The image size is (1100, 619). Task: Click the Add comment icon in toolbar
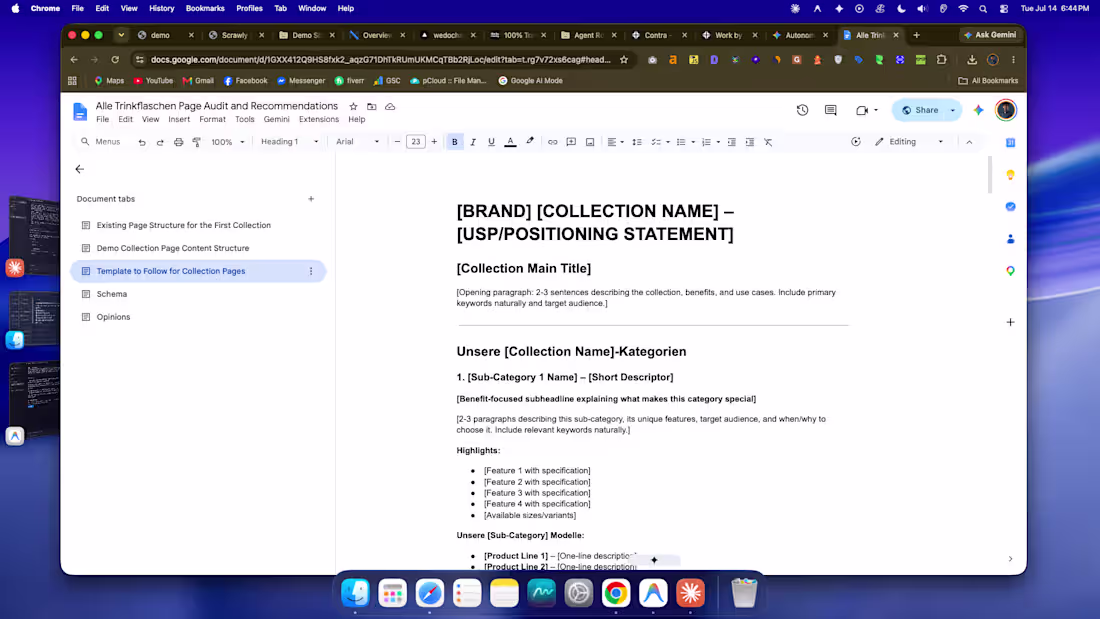pyautogui.click(x=571, y=142)
